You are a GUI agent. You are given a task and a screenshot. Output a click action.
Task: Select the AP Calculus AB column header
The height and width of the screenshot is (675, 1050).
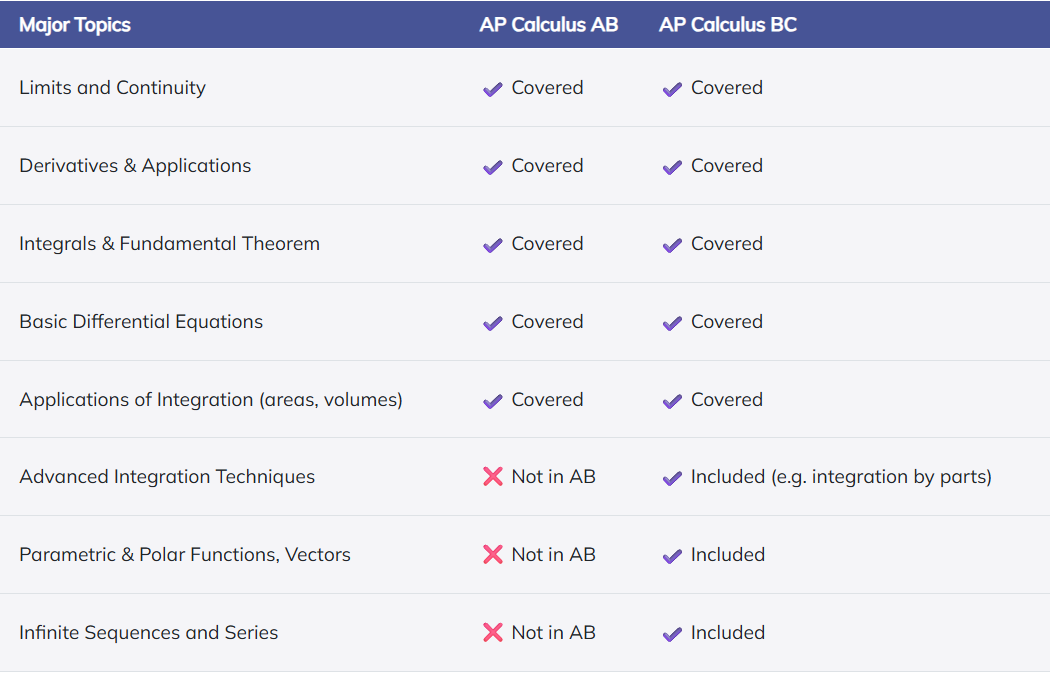[x=548, y=25]
